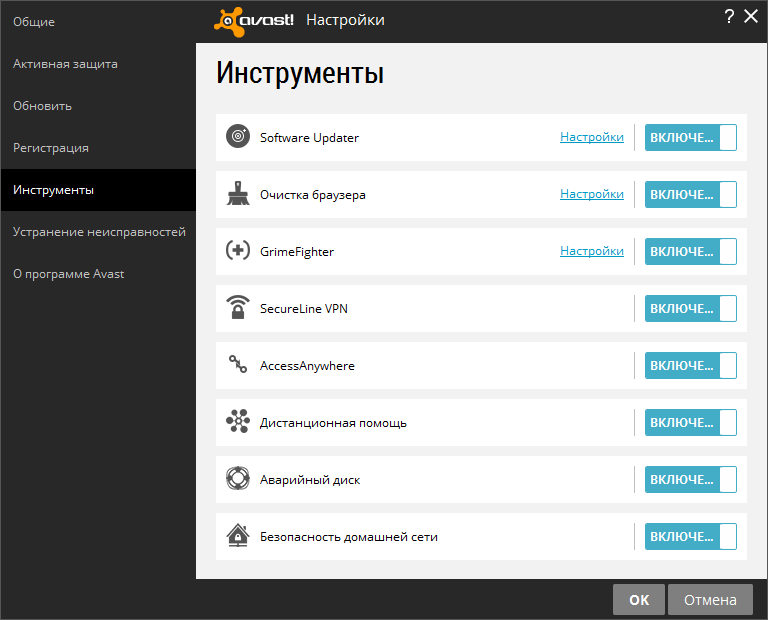Select Инструменты in sidebar

point(98,190)
